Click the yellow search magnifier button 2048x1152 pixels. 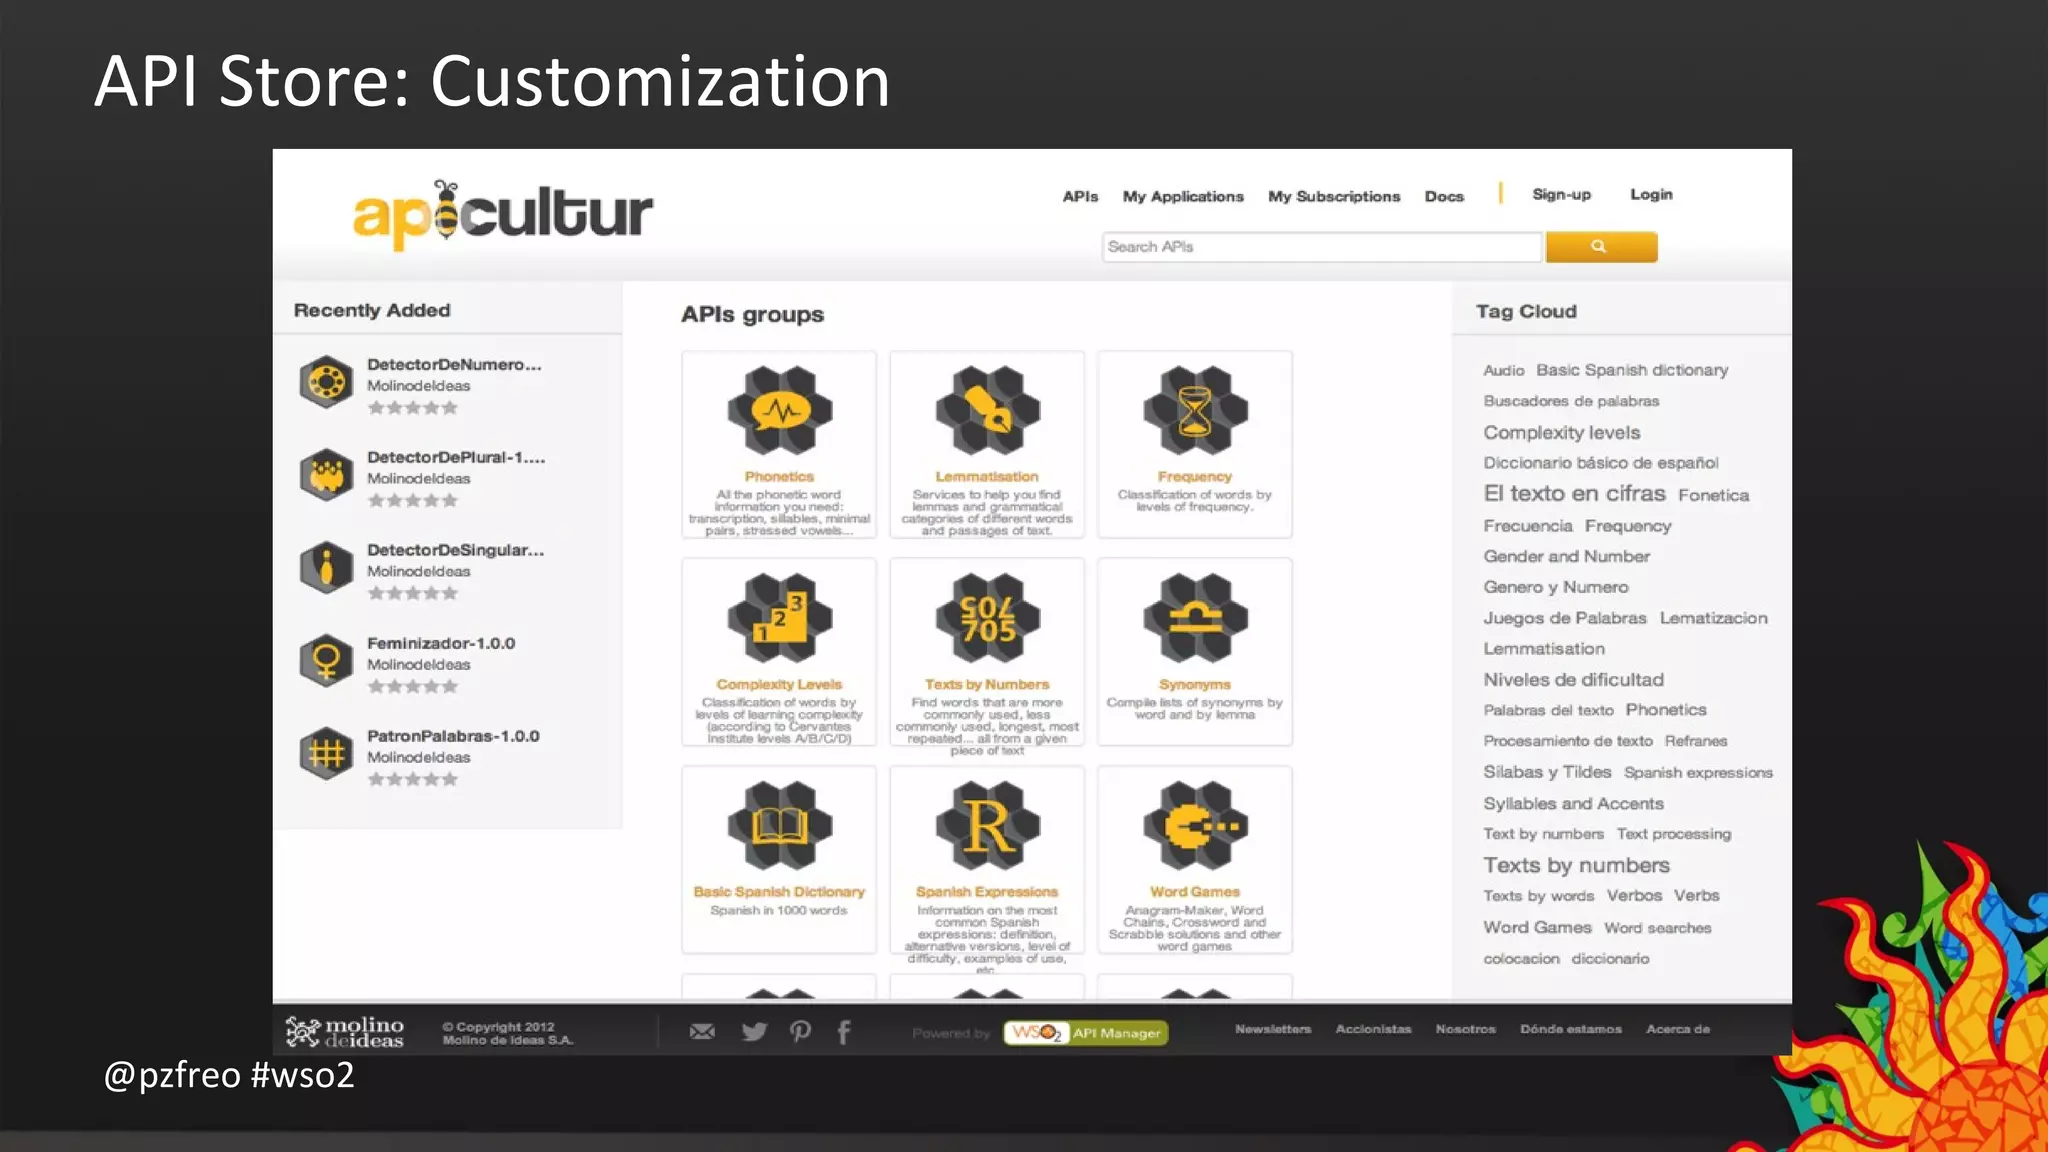[x=1601, y=247]
